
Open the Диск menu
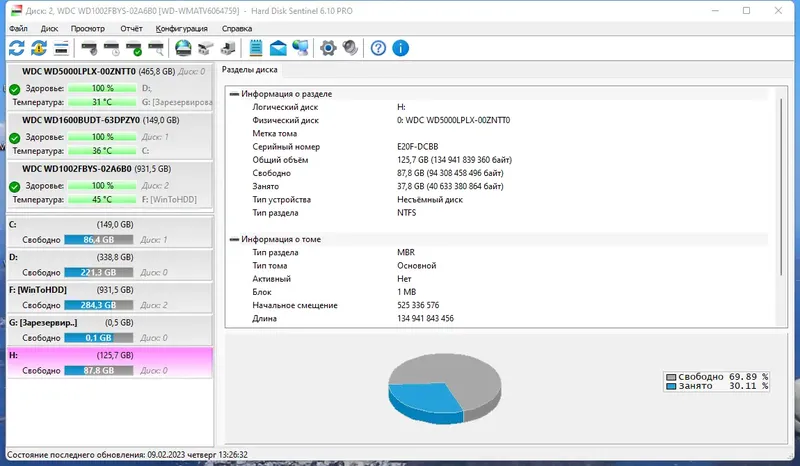[49, 29]
